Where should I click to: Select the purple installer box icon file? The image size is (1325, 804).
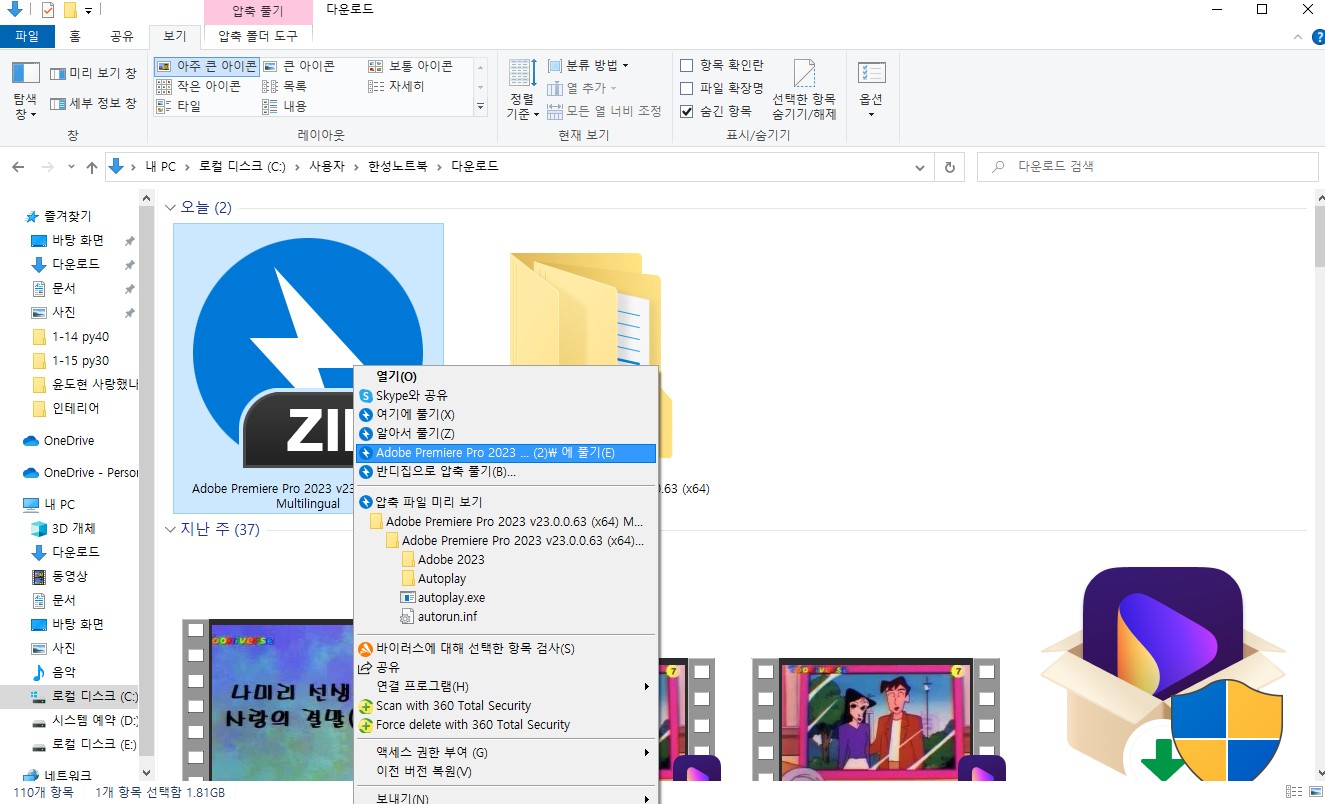[1165, 674]
